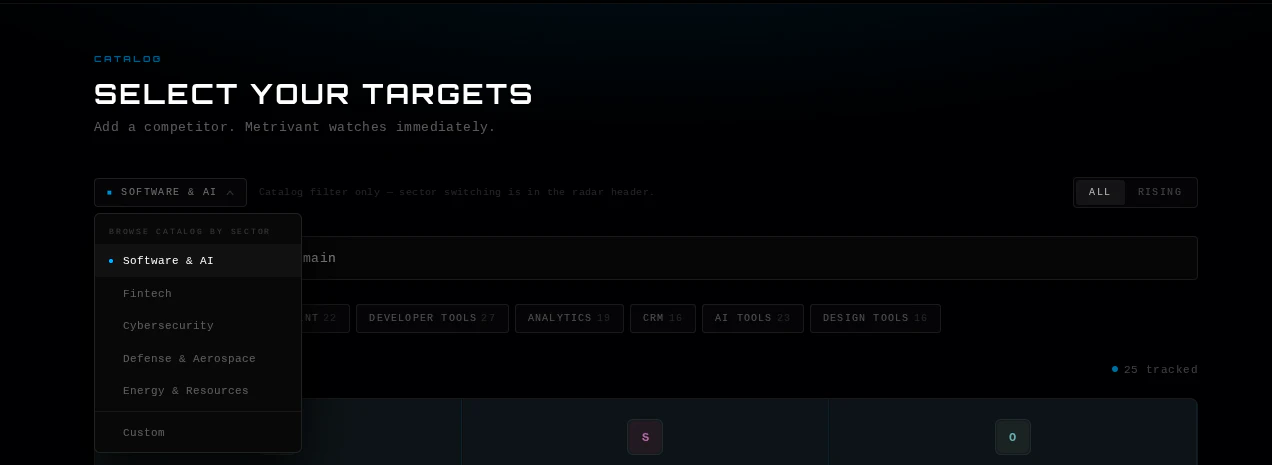Toggle the ALL filter
Viewport: 1272px width, 465px height.
point(1100,192)
